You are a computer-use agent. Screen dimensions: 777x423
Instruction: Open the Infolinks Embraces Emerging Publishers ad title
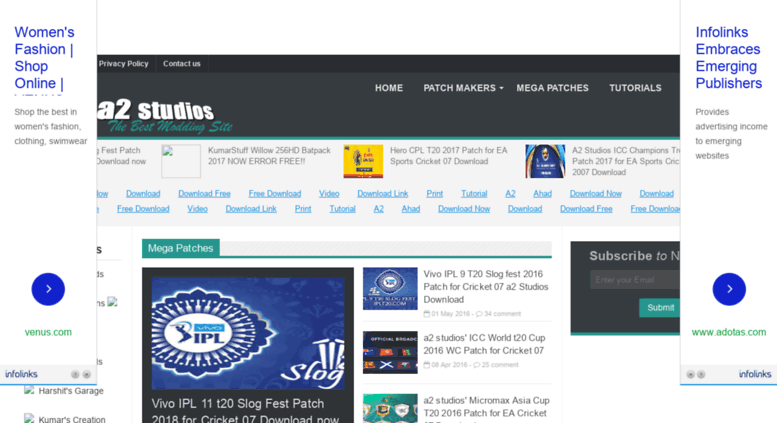point(727,57)
